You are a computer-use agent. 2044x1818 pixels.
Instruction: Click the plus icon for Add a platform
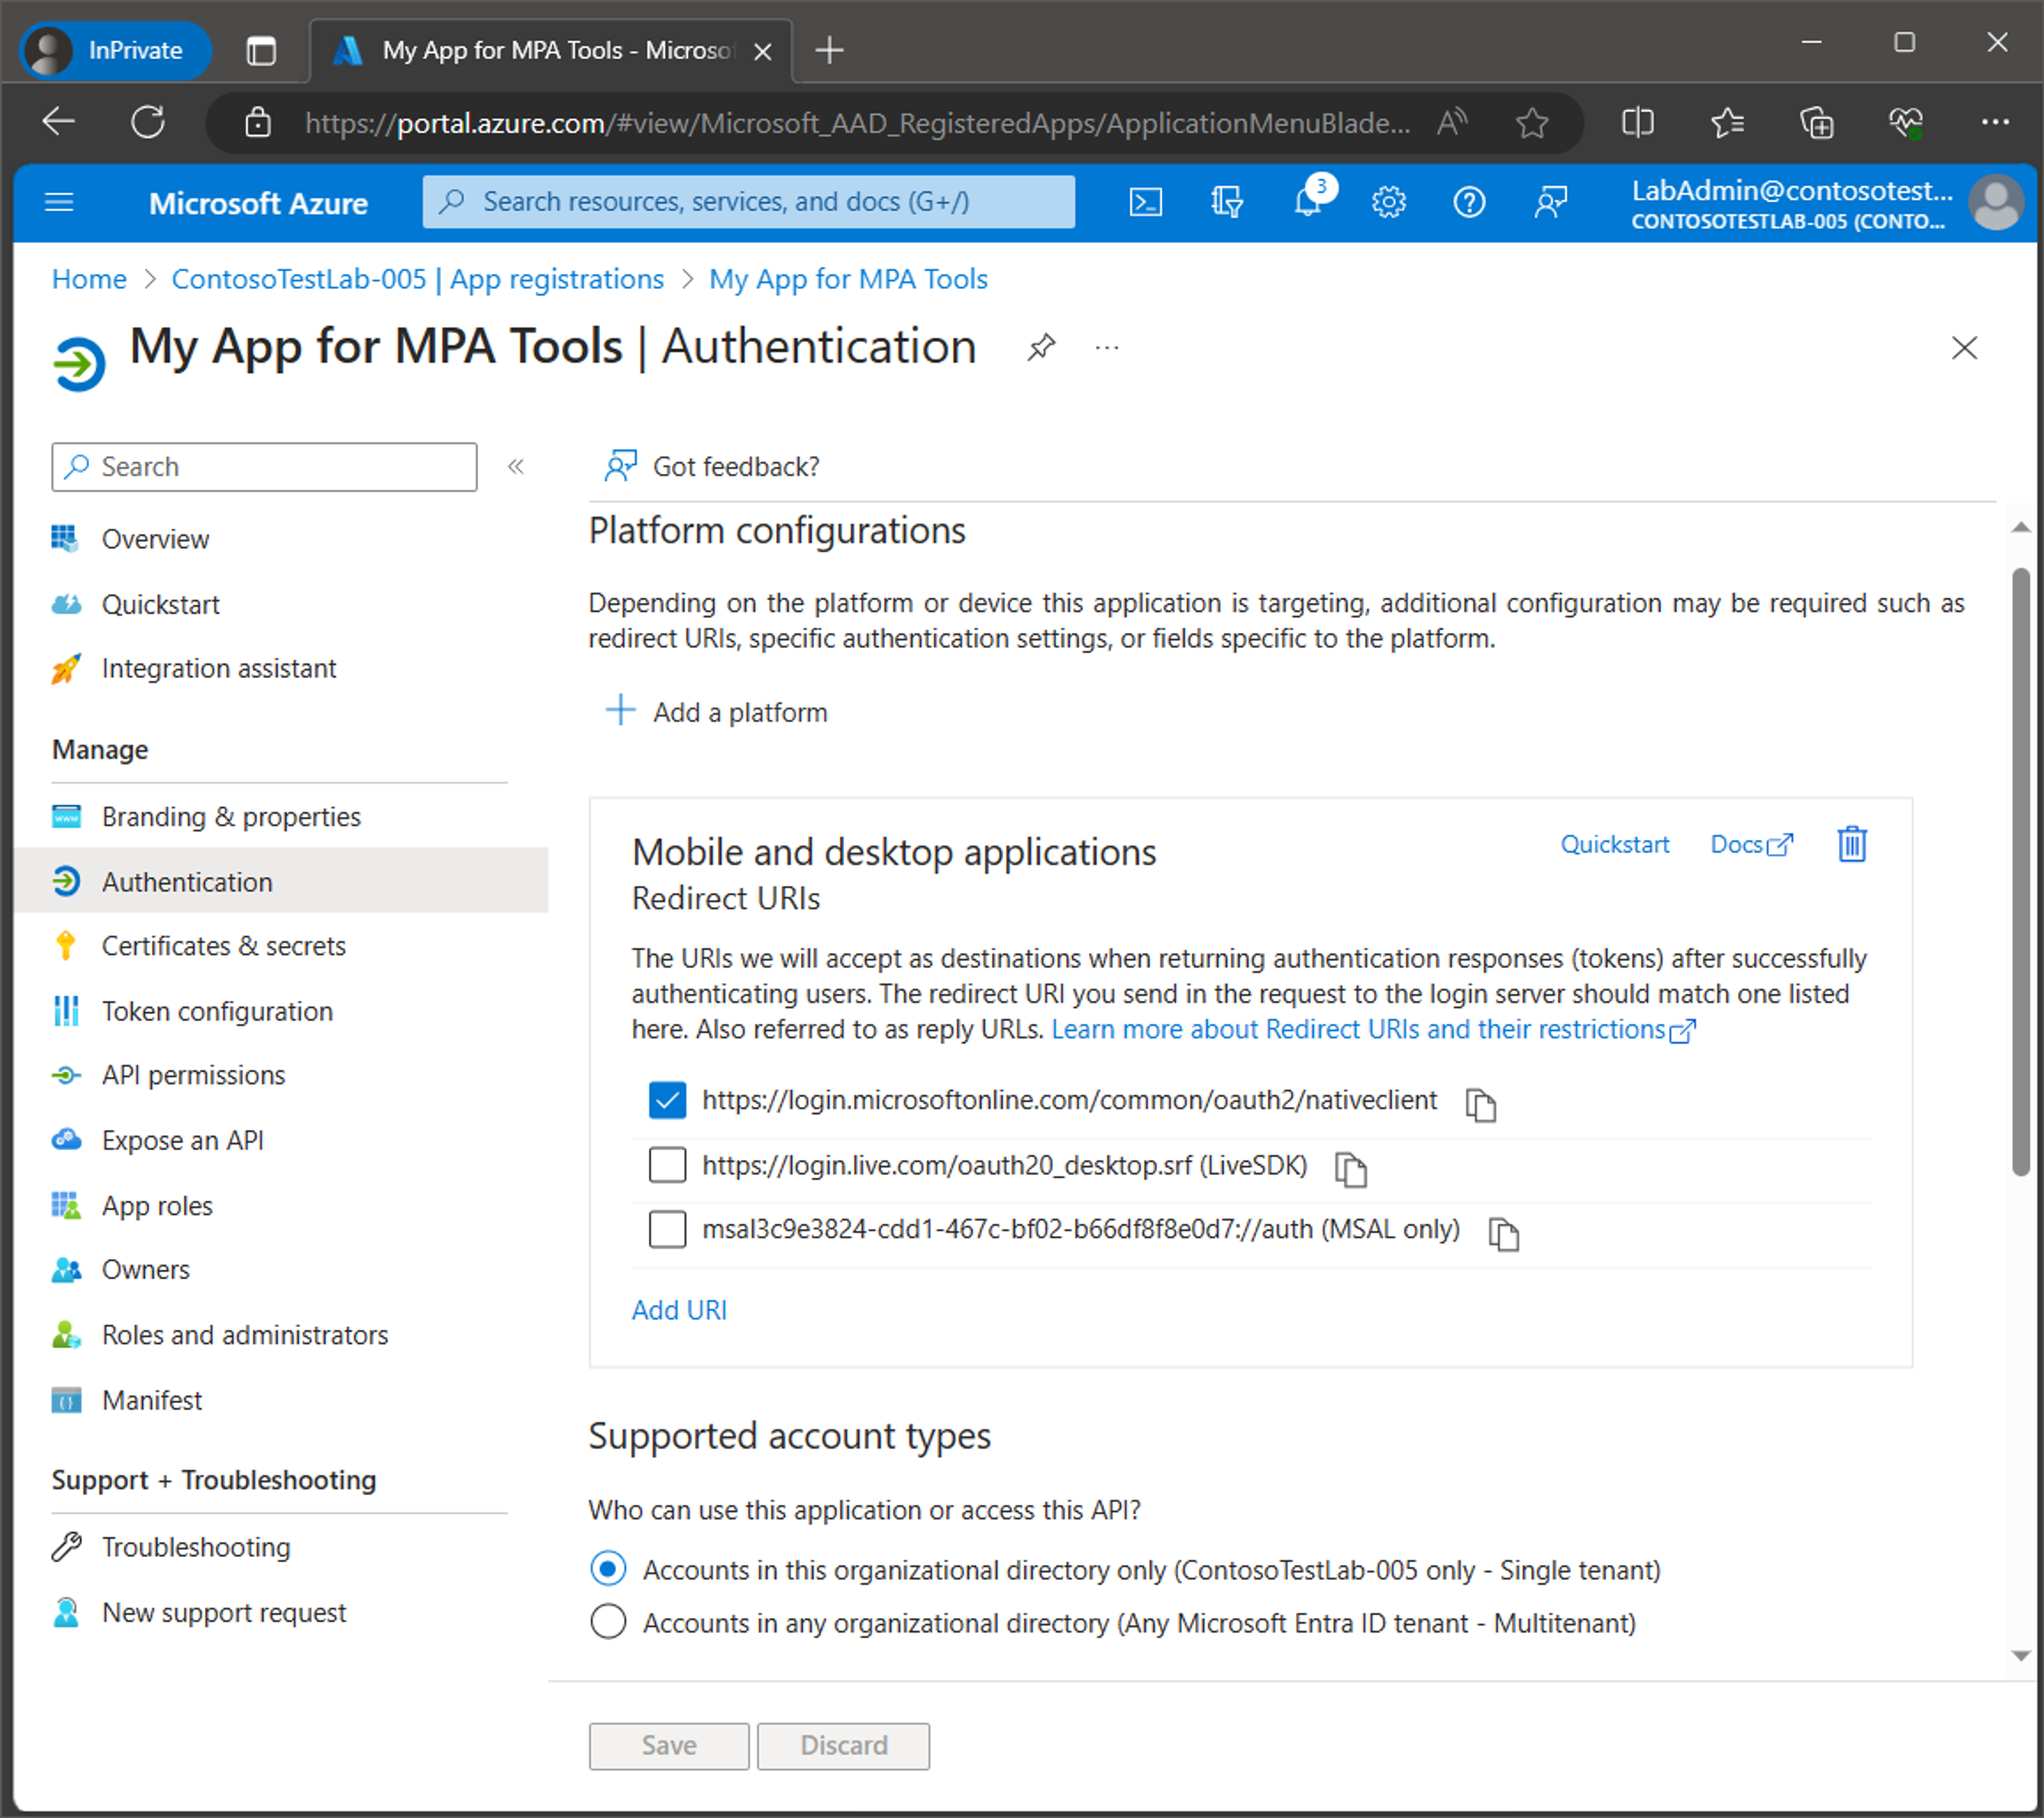[620, 711]
